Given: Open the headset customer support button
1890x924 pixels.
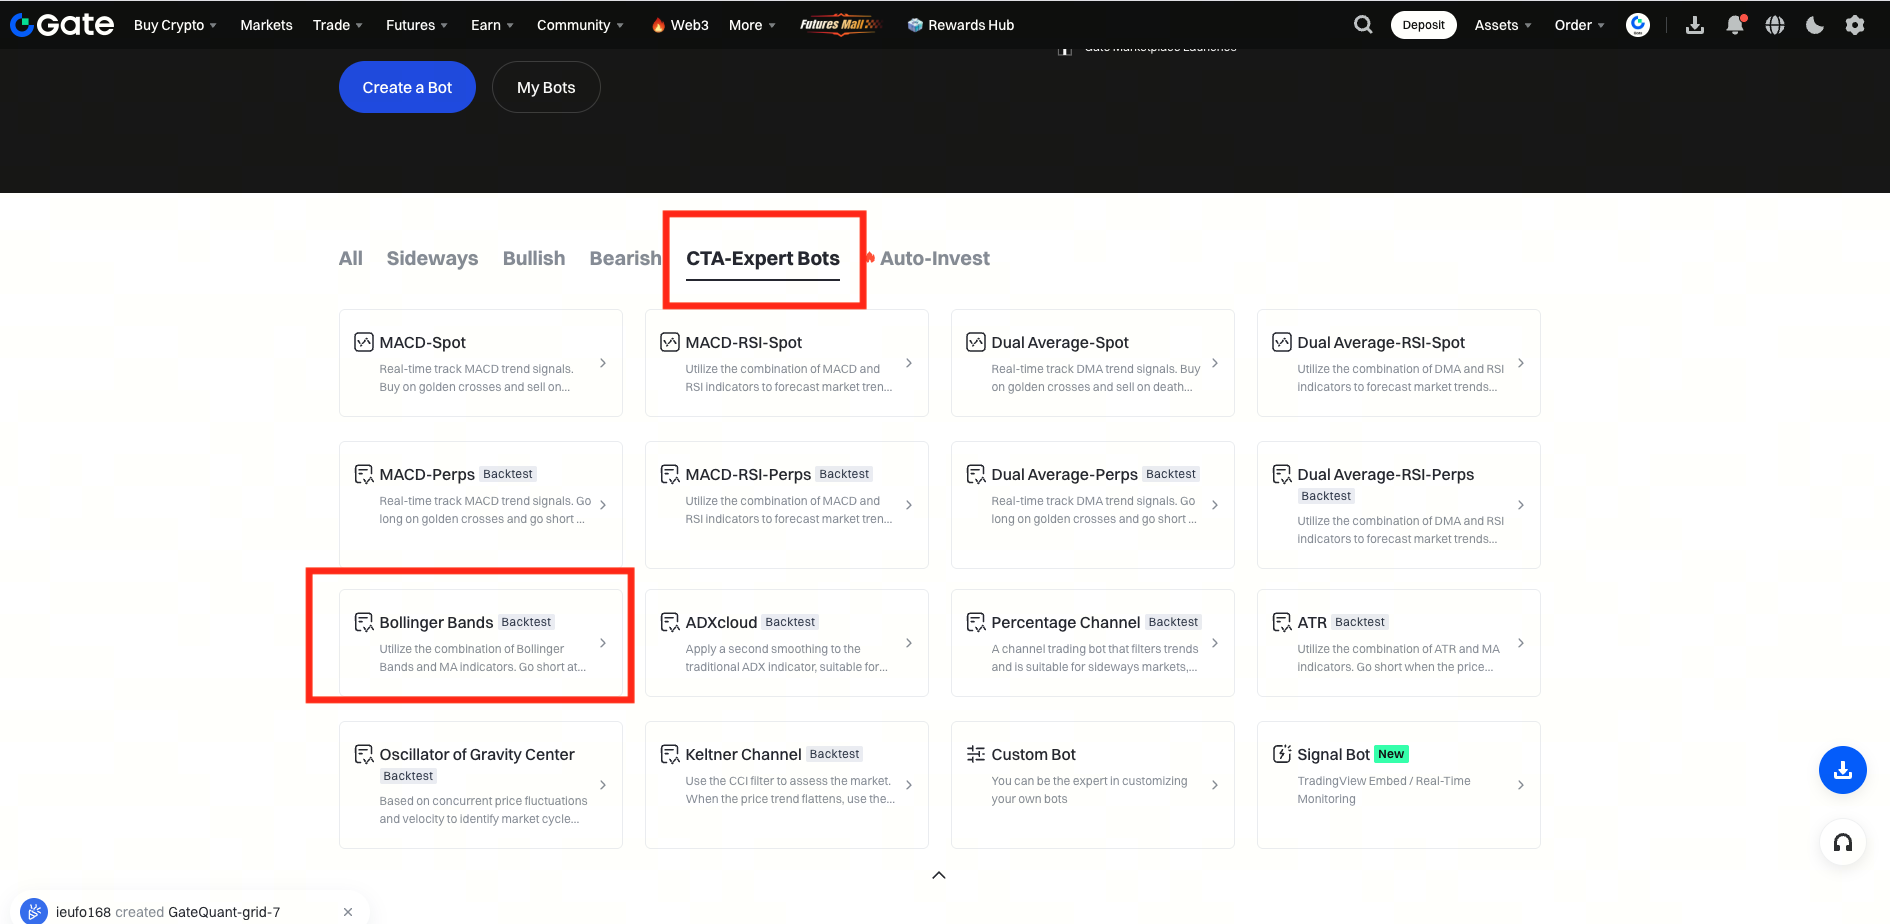Looking at the screenshot, I should pyautogui.click(x=1842, y=842).
